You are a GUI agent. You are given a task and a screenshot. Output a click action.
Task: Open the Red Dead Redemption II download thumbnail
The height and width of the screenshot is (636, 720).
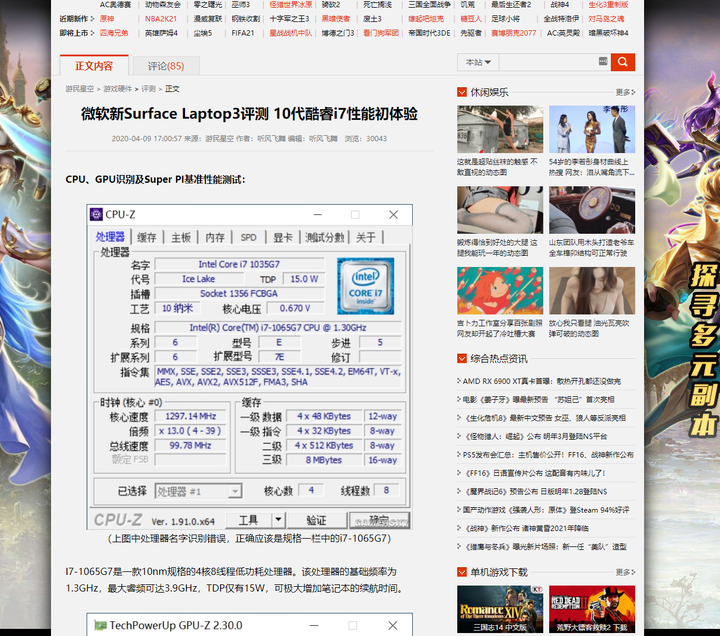tap(592, 609)
